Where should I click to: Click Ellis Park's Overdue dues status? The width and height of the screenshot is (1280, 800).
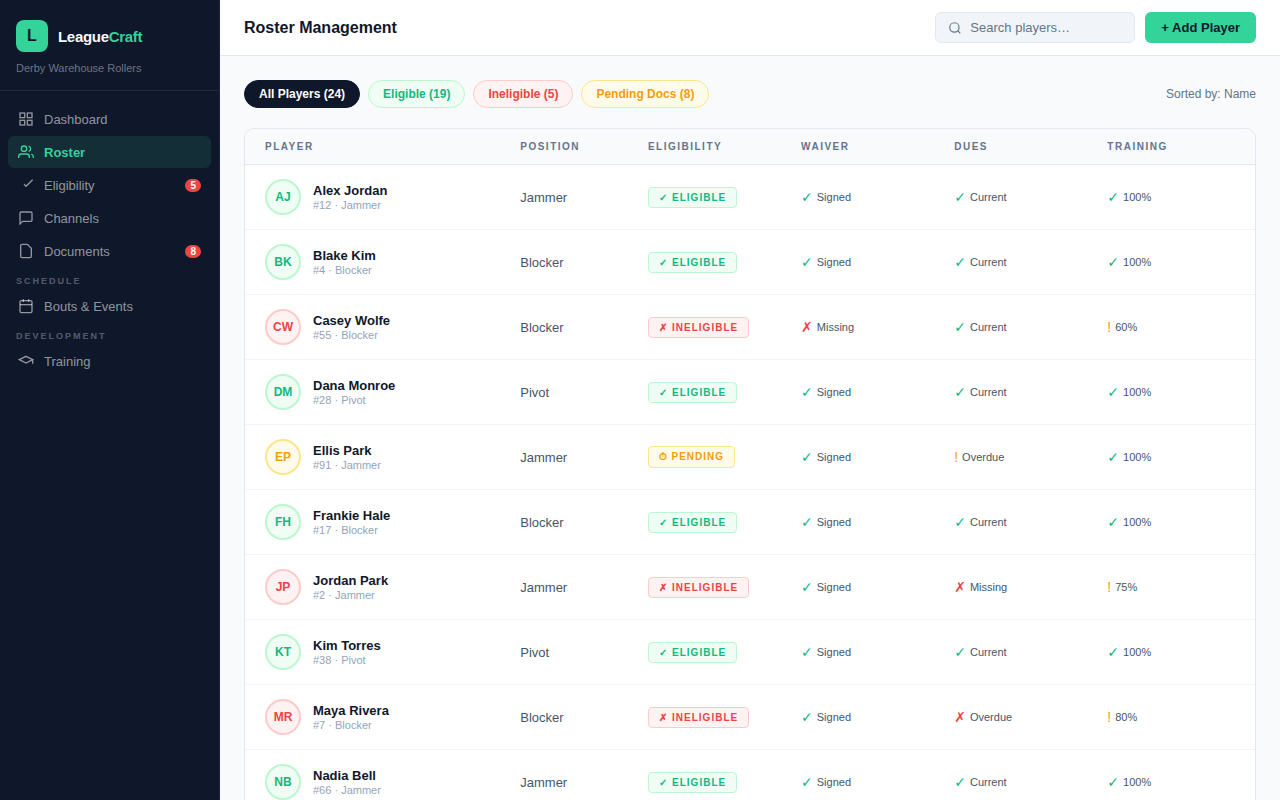[x=979, y=457]
